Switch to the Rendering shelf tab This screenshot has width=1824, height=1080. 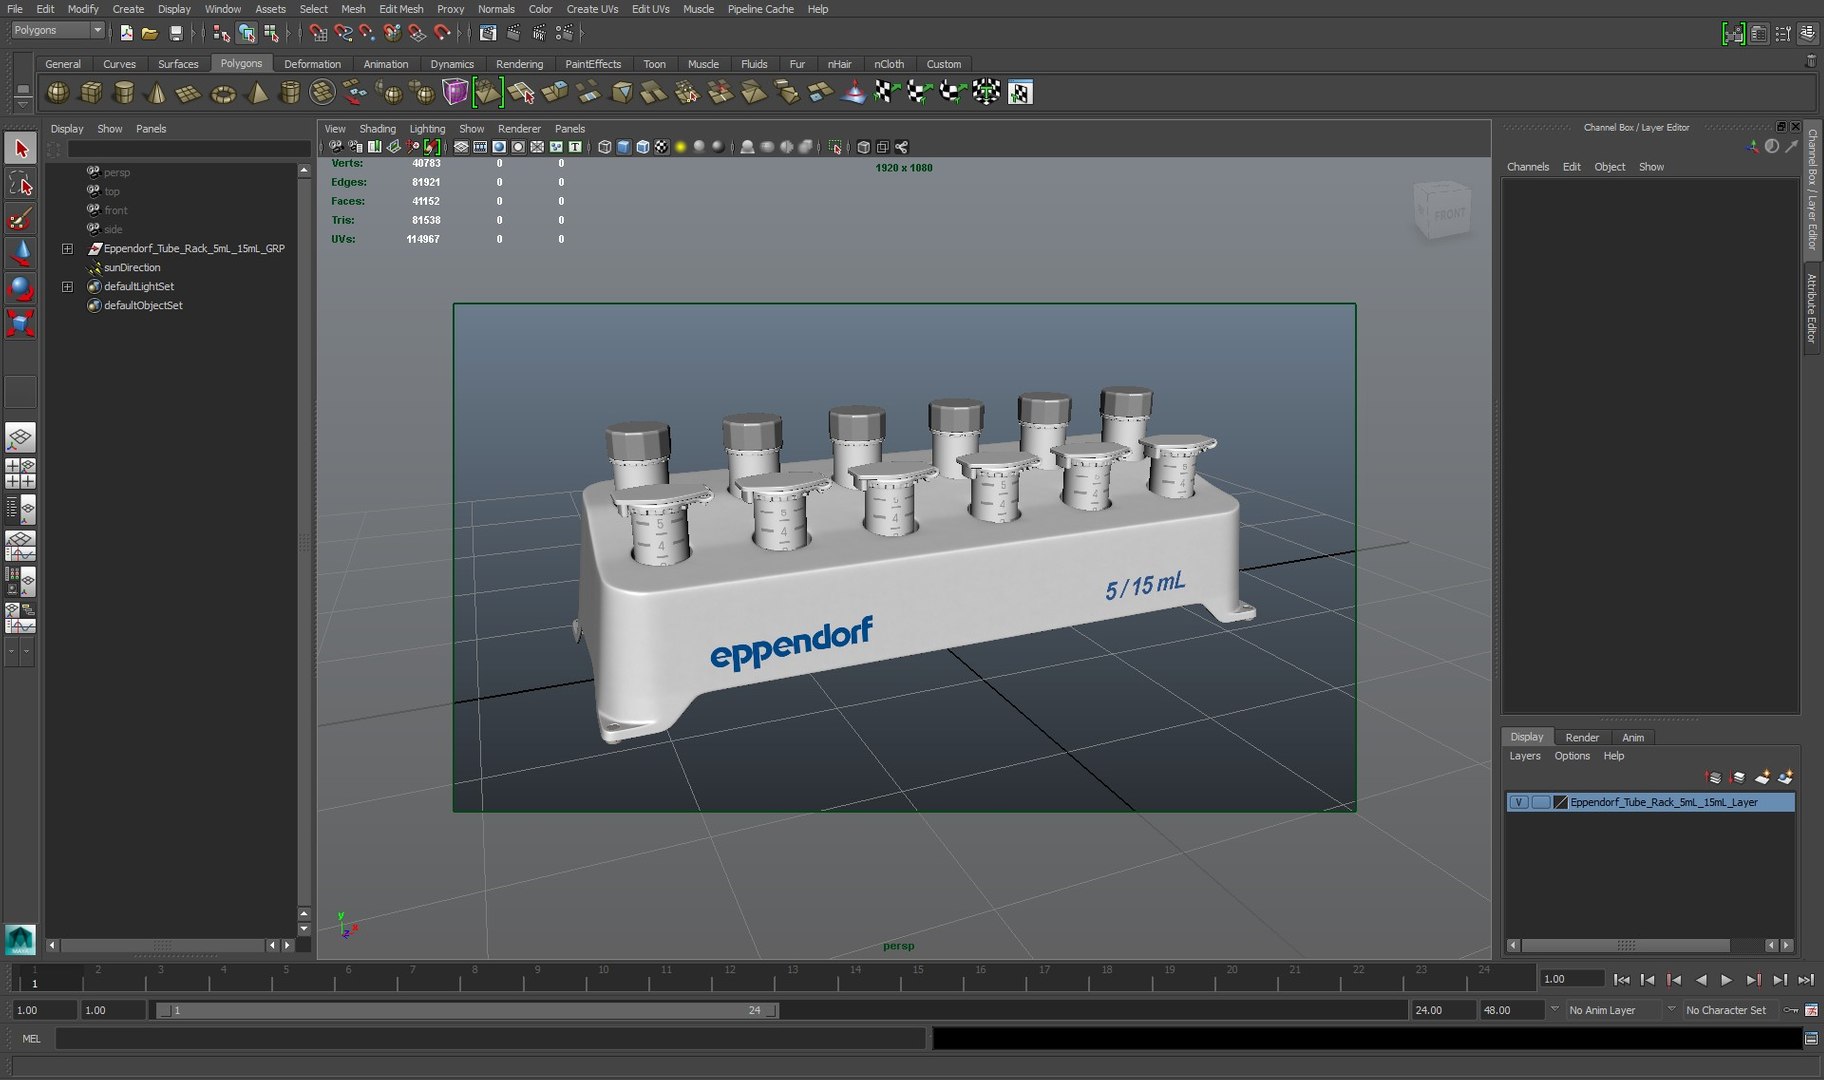[x=519, y=64]
